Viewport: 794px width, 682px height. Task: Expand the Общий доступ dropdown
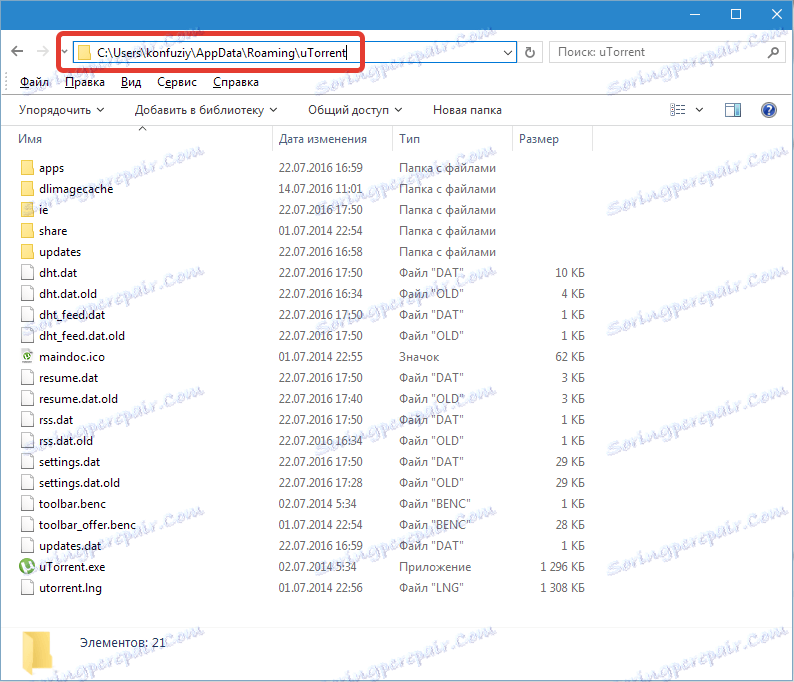[x=355, y=110]
